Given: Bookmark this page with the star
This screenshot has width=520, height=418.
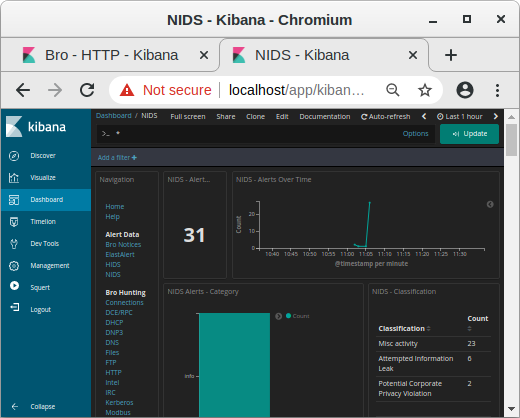Looking at the screenshot, I should [425, 90].
